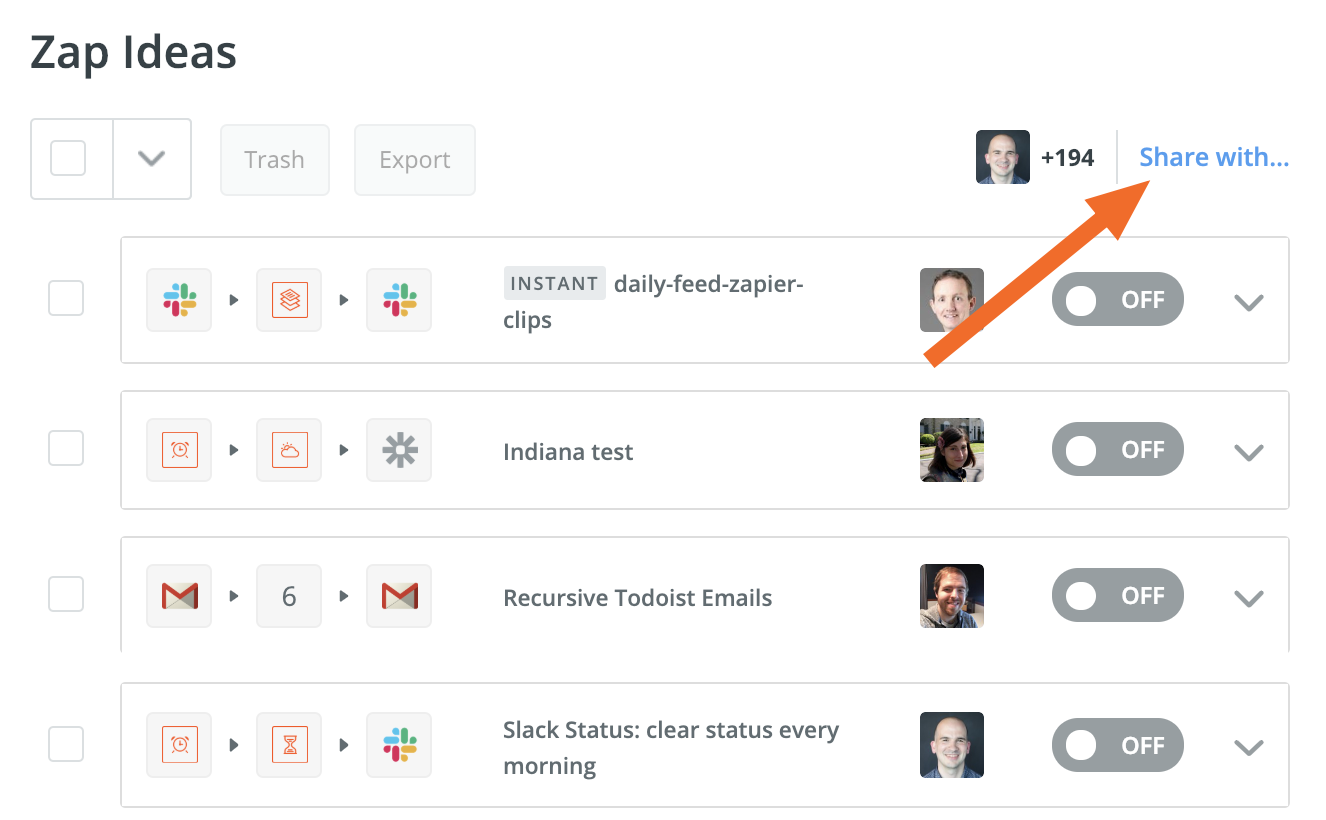Tick the select-all checkbox in the toolbar

click(68, 158)
